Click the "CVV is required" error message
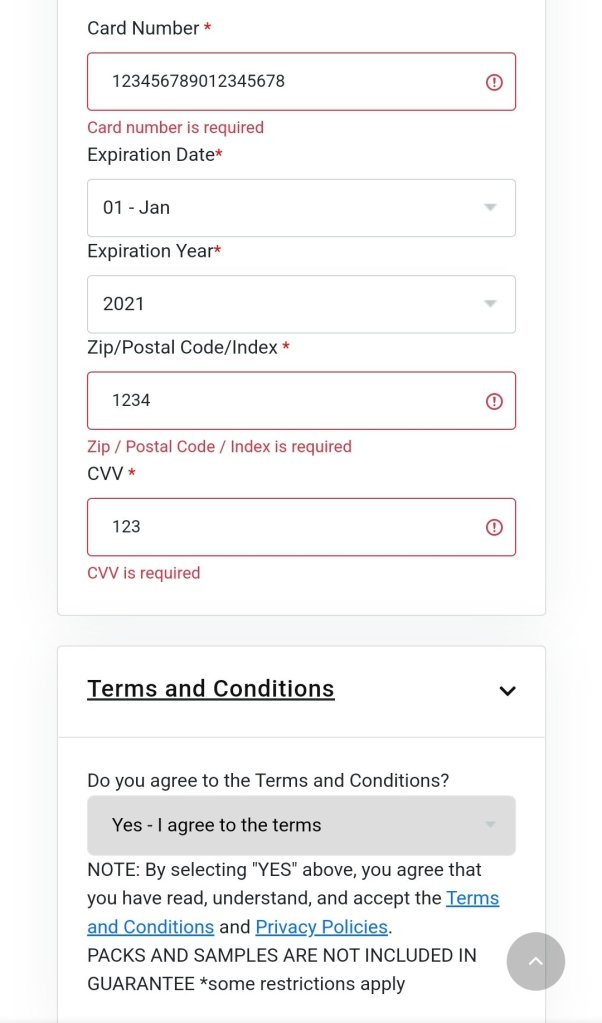The height and width of the screenshot is (1023, 602). (x=144, y=573)
